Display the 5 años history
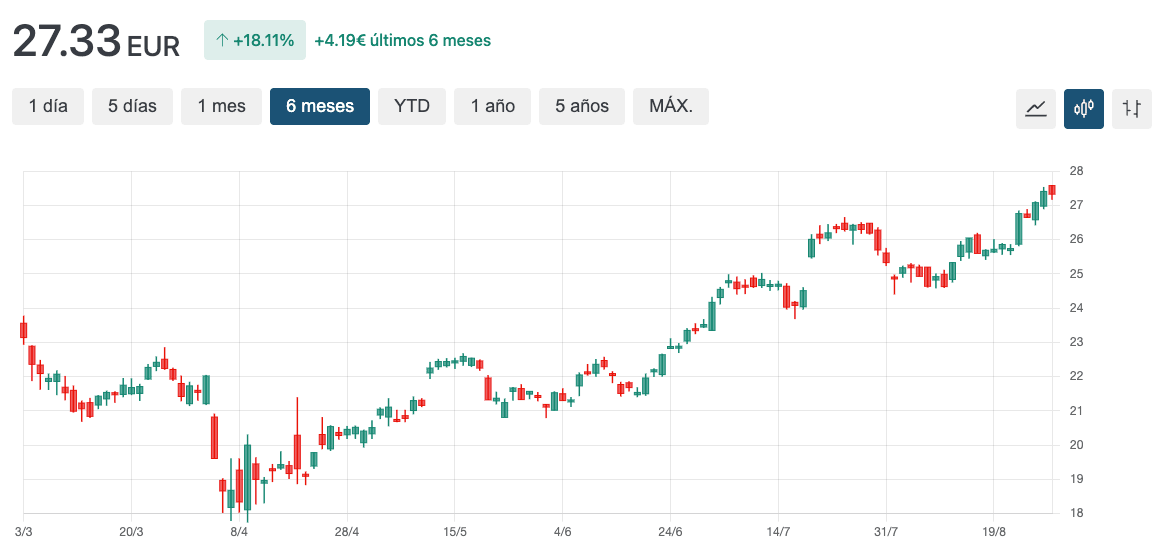 point(582,106)
